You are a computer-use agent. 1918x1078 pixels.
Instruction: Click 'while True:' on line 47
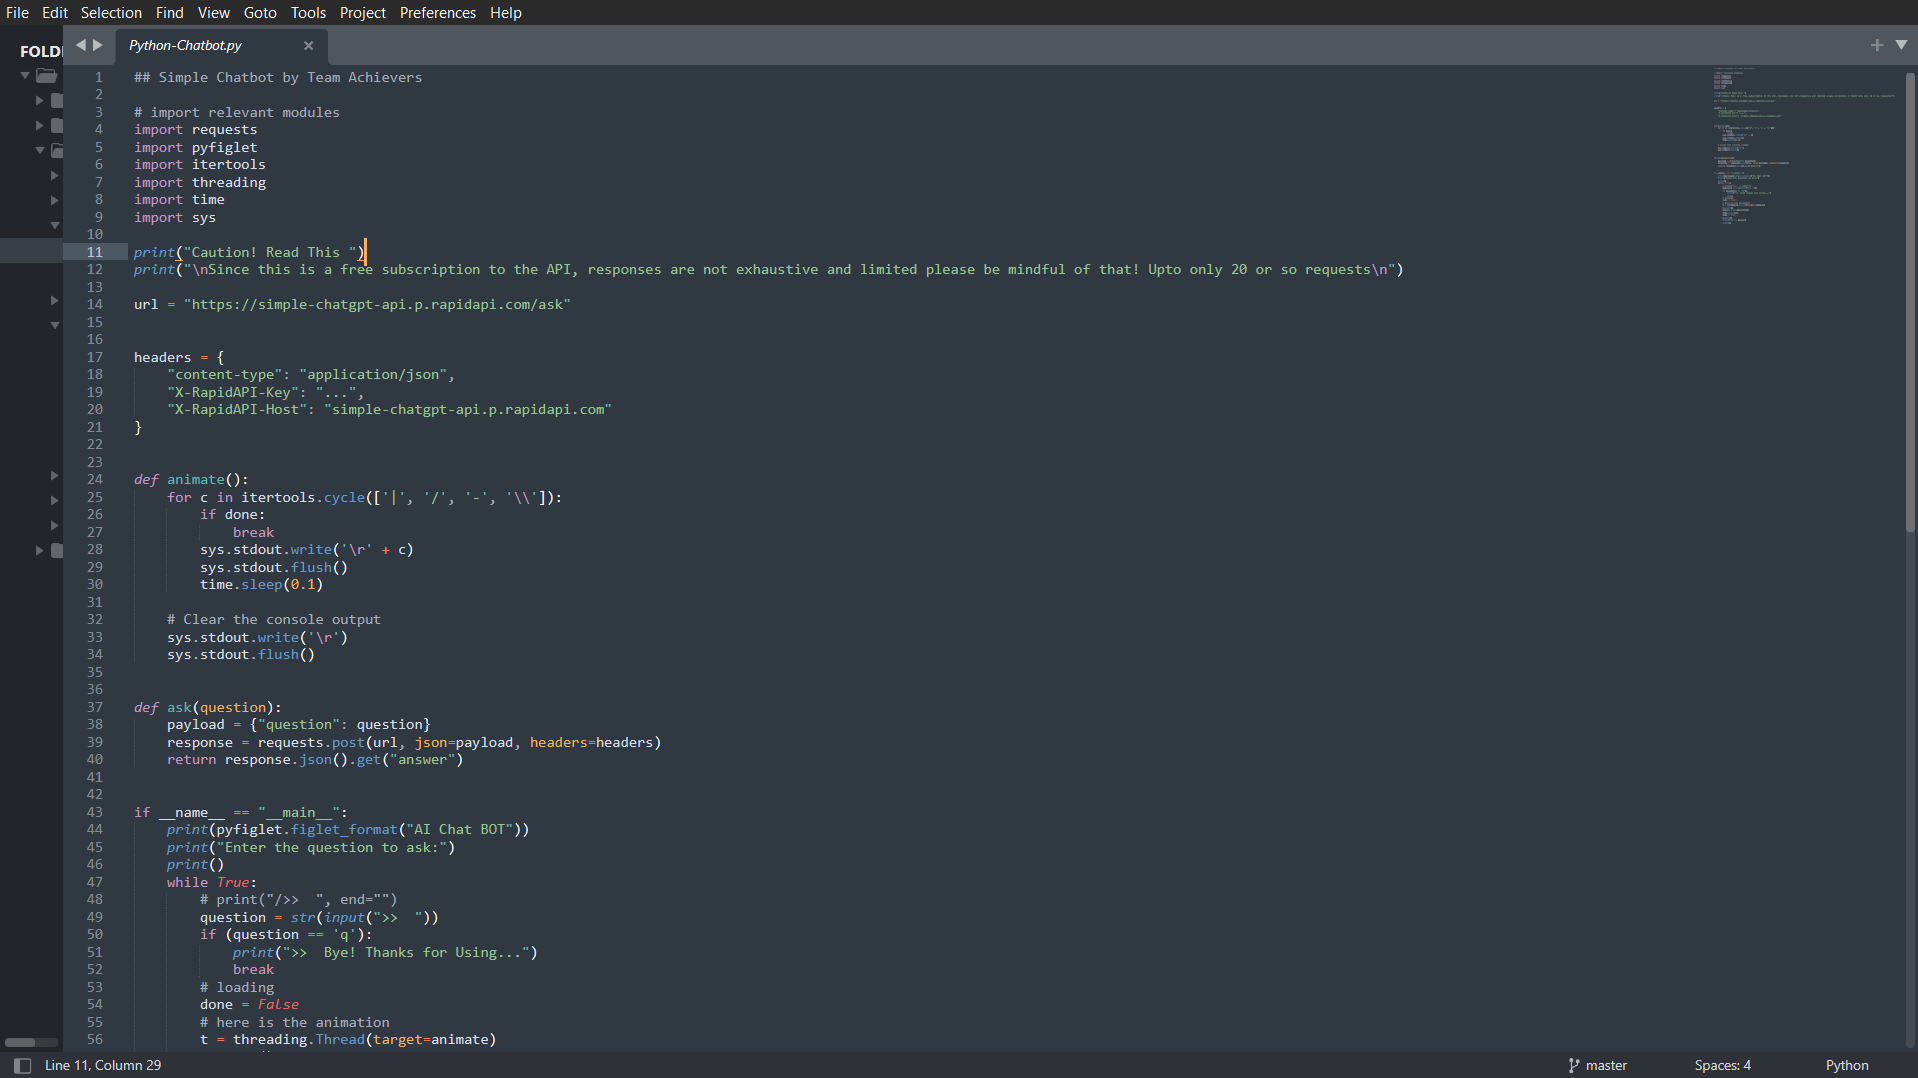click(x=212, y=882)
